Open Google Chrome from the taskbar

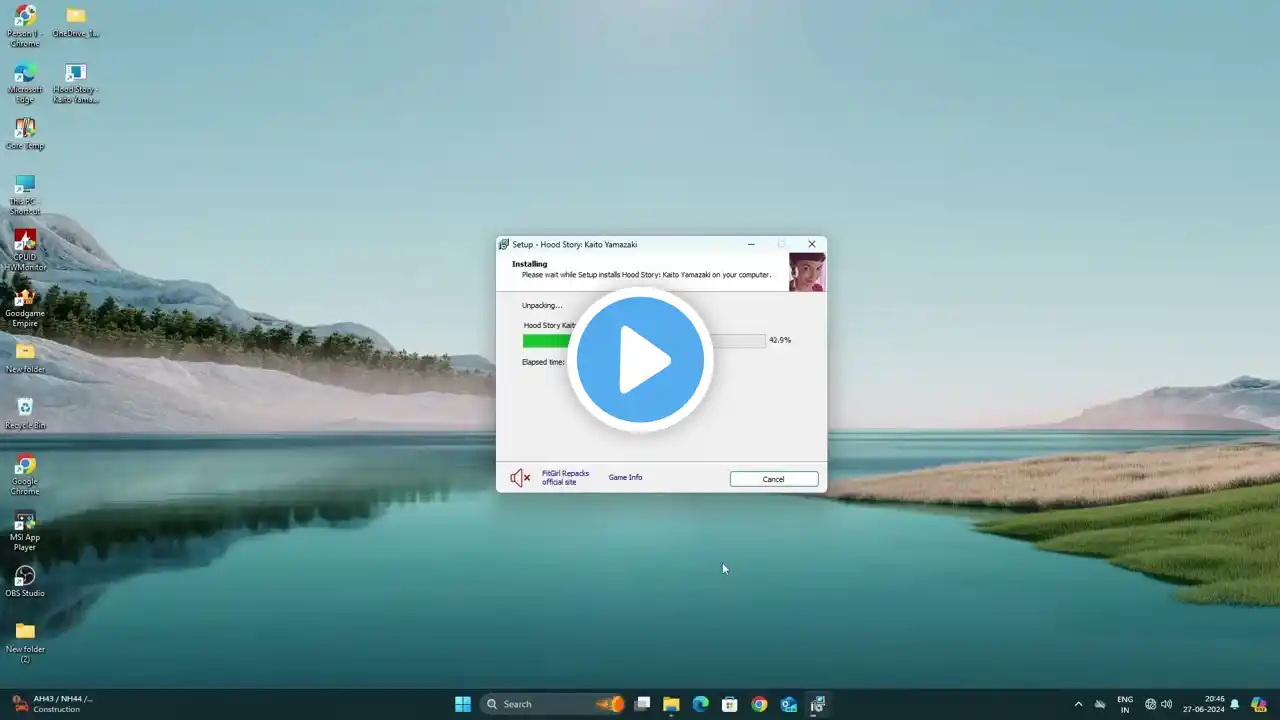pyautogui.click(x=759, y=704)
